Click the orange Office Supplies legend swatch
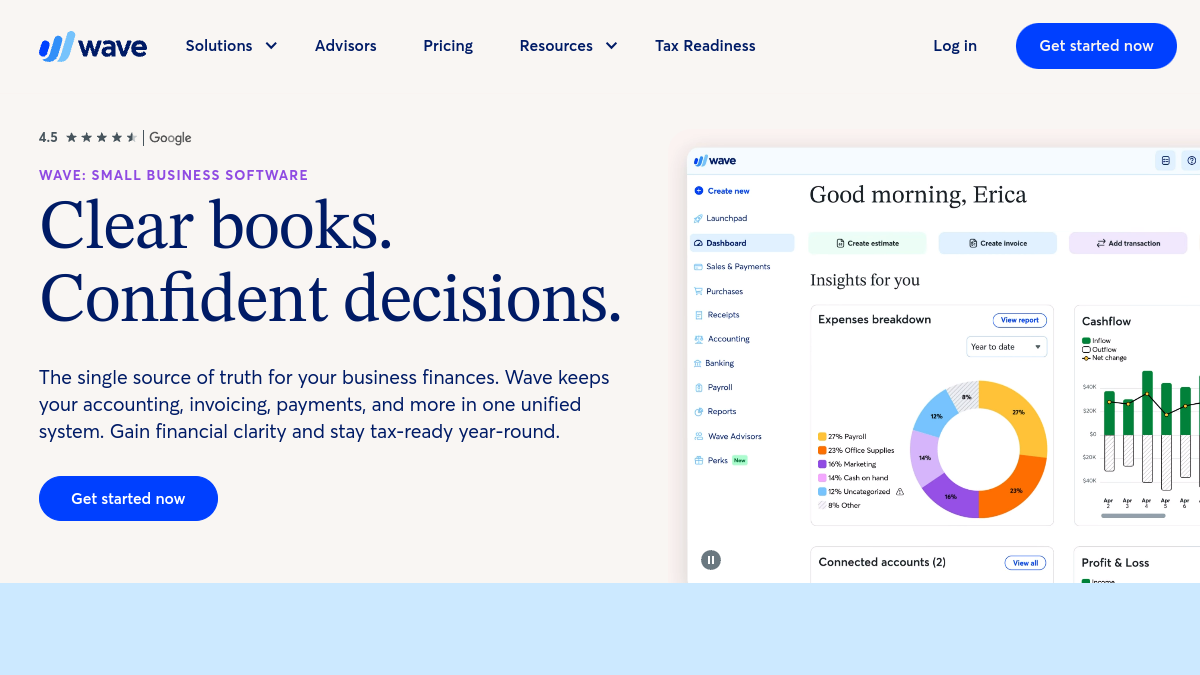Viewport: 1200px width, 675px height. [822, 451]
